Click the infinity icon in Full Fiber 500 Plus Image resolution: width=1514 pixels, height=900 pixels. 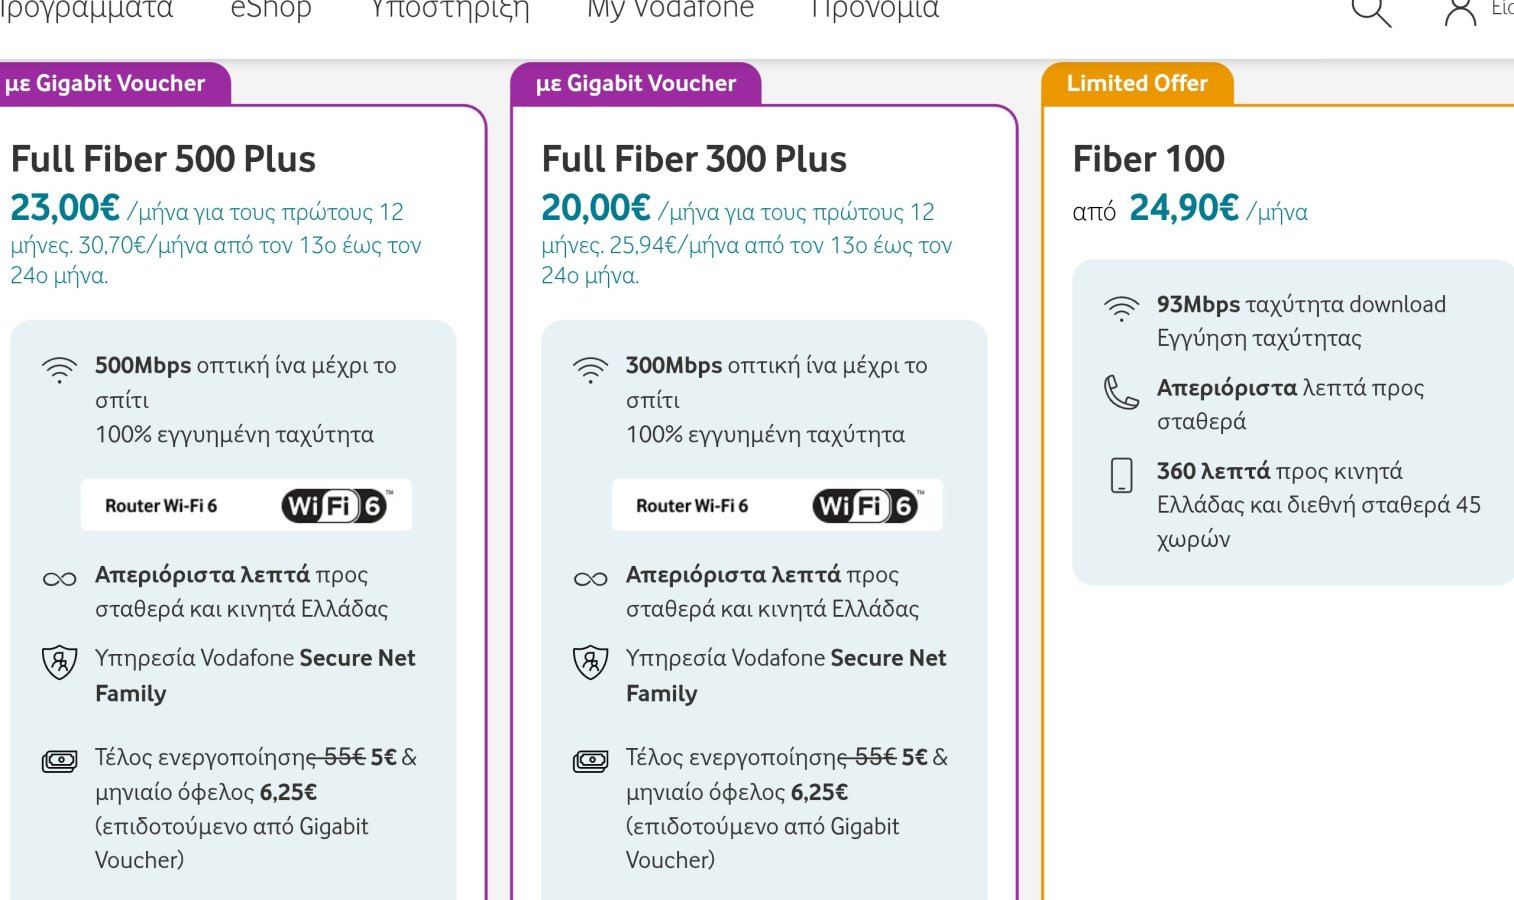click(60, 579)
